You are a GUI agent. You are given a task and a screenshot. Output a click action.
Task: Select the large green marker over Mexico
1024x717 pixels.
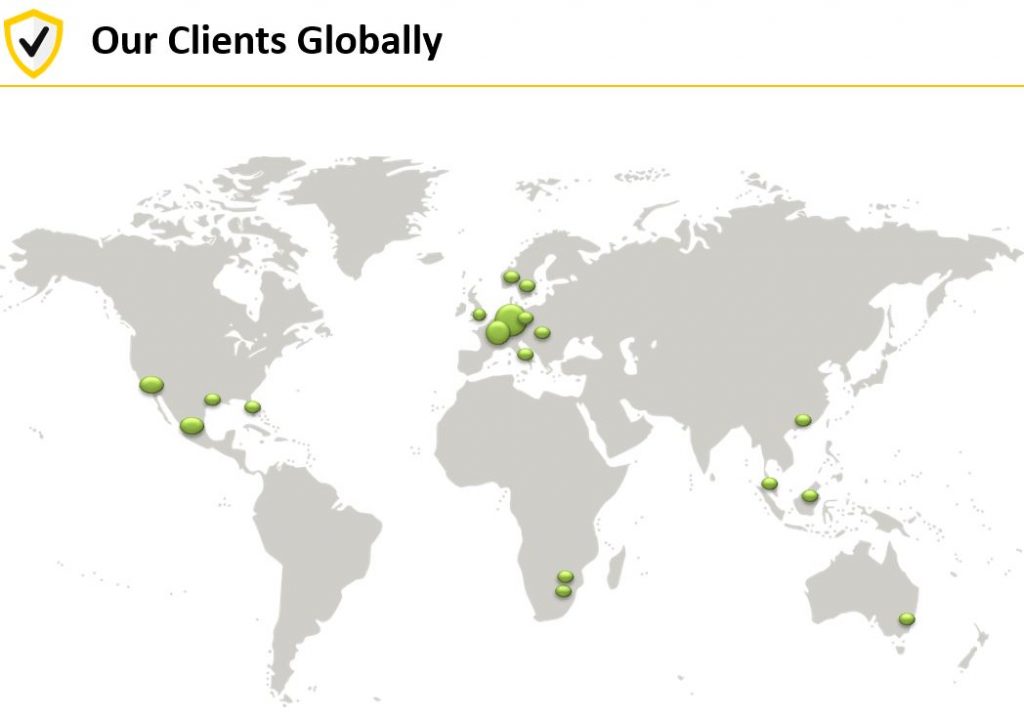coord(192,426)
